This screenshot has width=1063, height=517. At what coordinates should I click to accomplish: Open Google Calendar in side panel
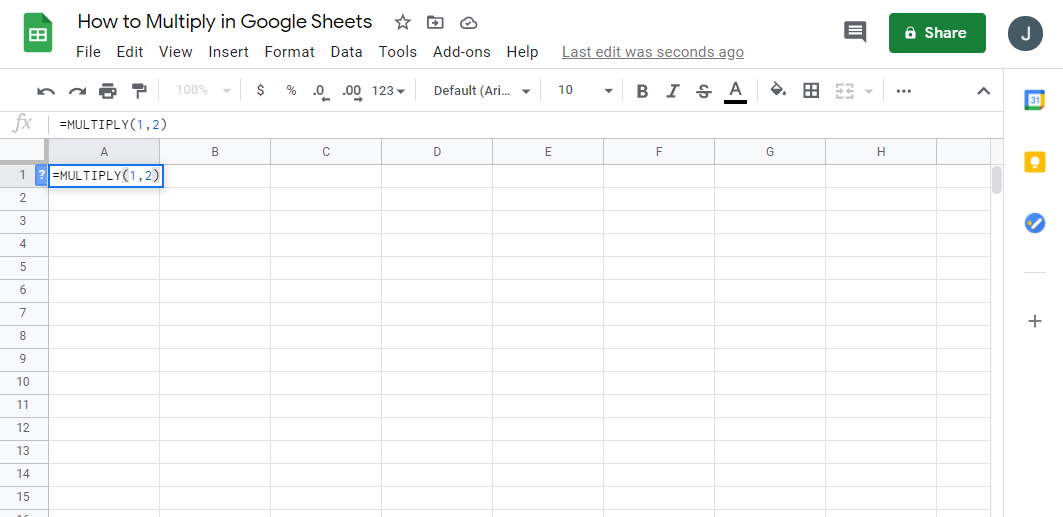click(1035, 100)
